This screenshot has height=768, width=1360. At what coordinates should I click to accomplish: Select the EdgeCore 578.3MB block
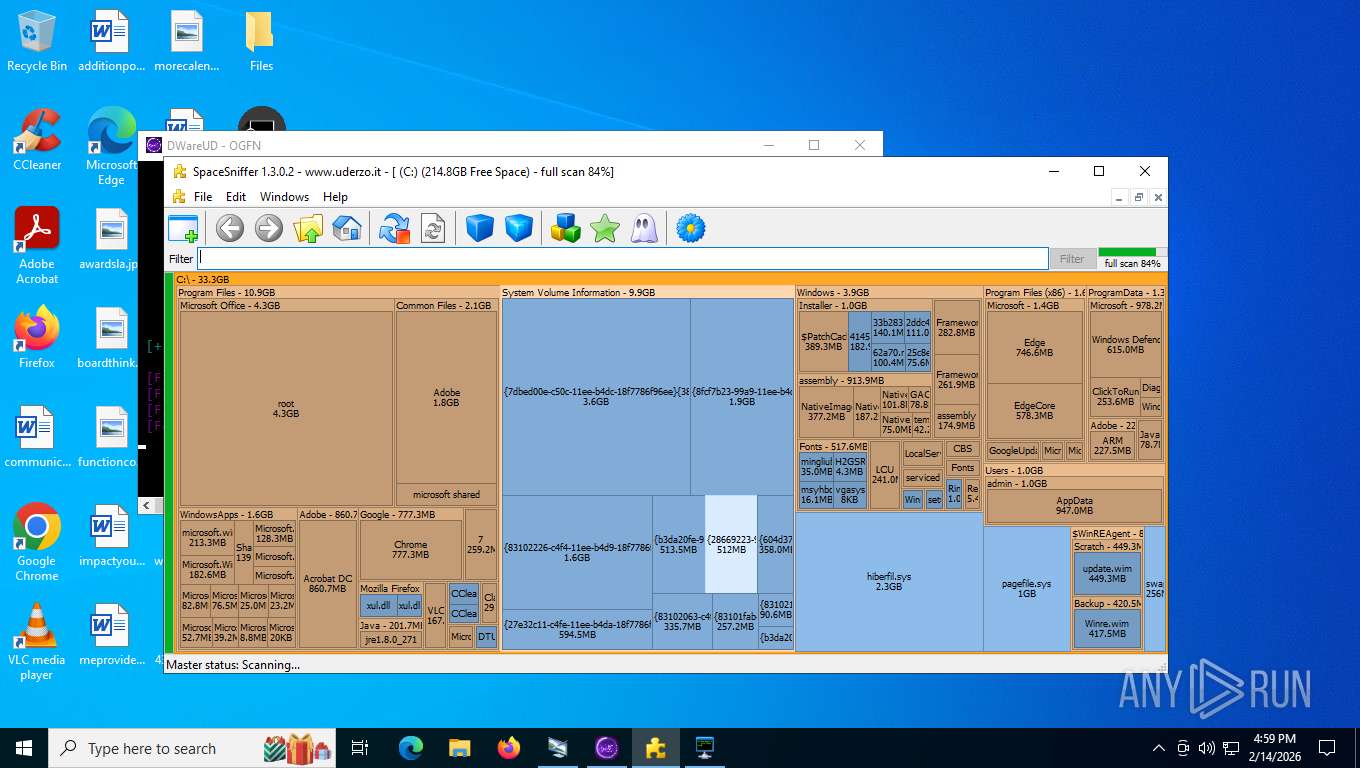(1034, 411)
